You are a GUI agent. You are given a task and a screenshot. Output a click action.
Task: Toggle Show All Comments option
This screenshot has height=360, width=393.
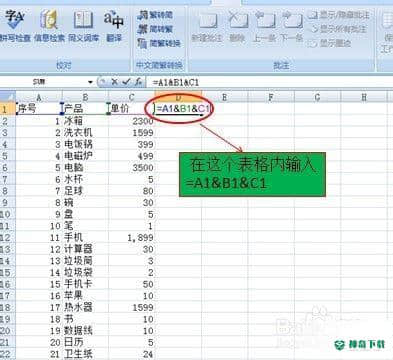(x=338, y=29)
